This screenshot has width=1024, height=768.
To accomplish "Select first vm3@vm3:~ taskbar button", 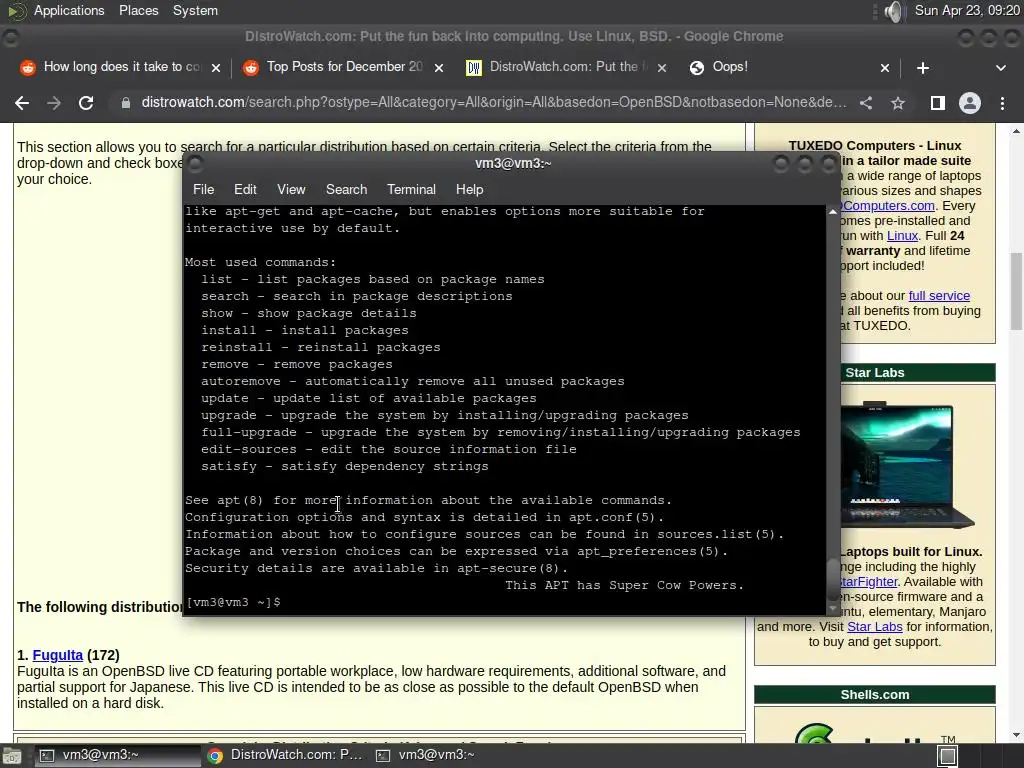I will point(118,756).
